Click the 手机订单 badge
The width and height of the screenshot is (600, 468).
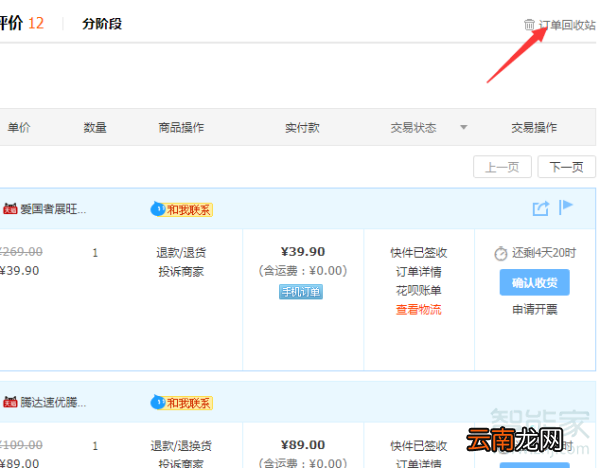pos(301,292)
